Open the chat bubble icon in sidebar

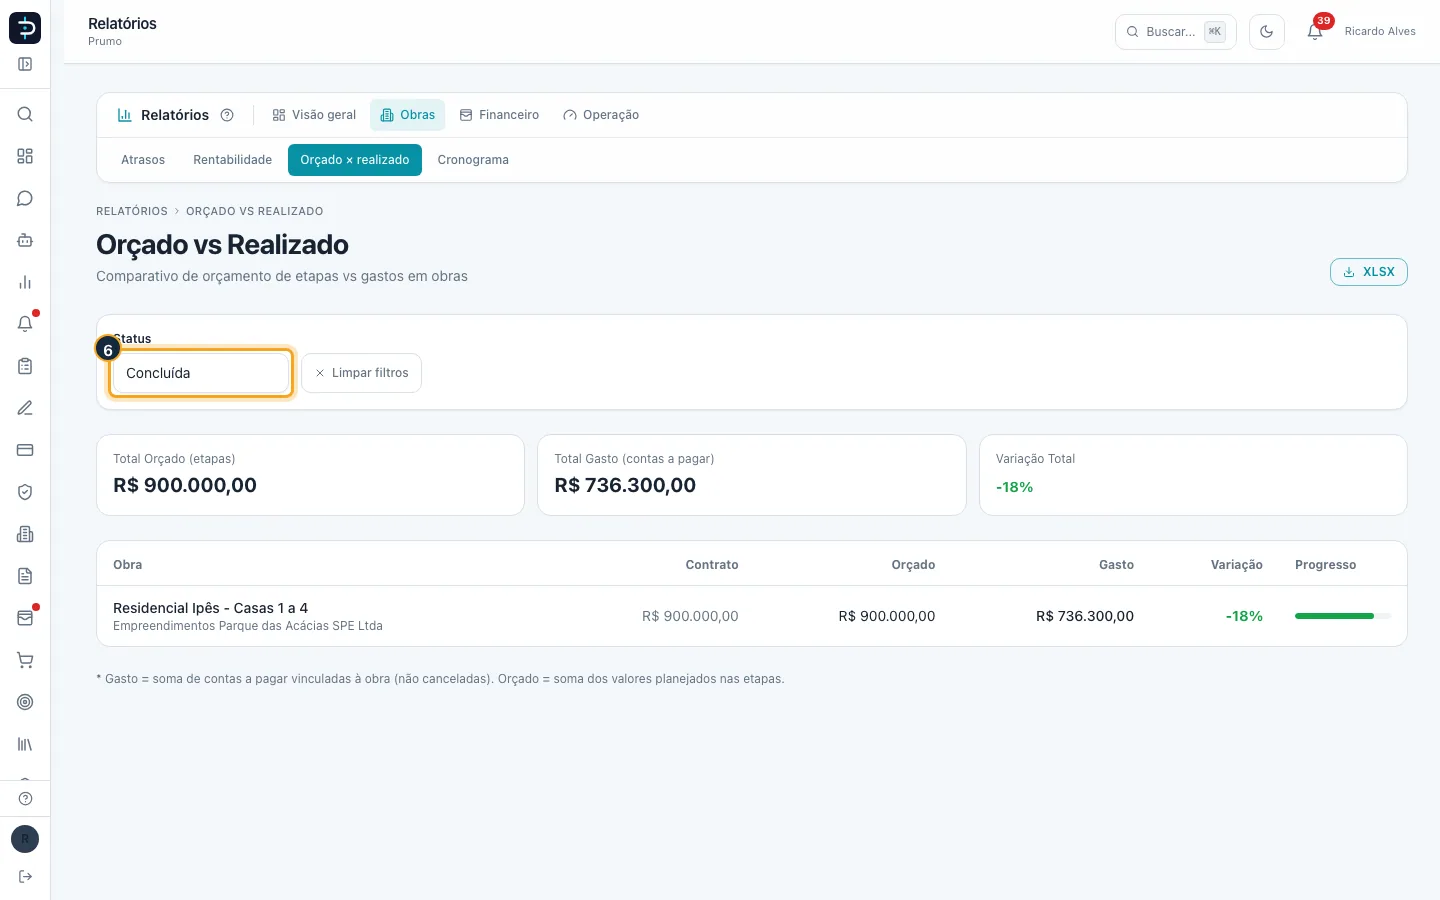25,198
